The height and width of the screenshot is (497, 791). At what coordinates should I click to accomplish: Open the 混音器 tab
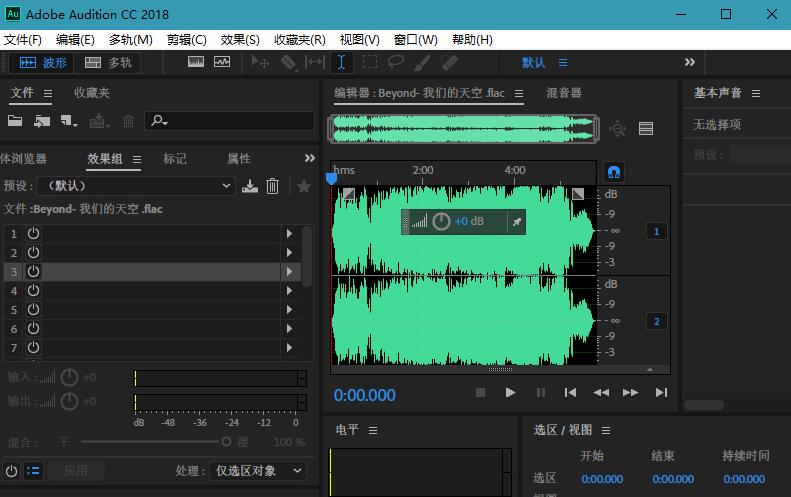coord(563,93)
